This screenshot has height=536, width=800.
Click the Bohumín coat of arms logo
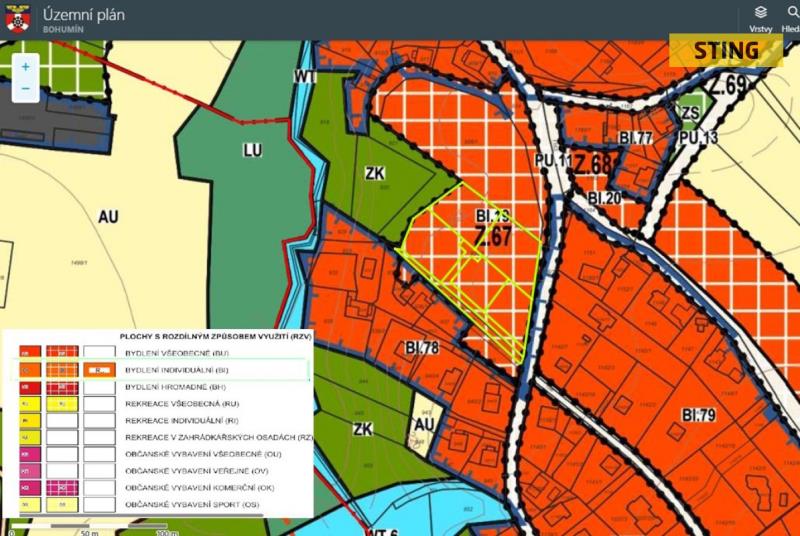click(18, 19)
